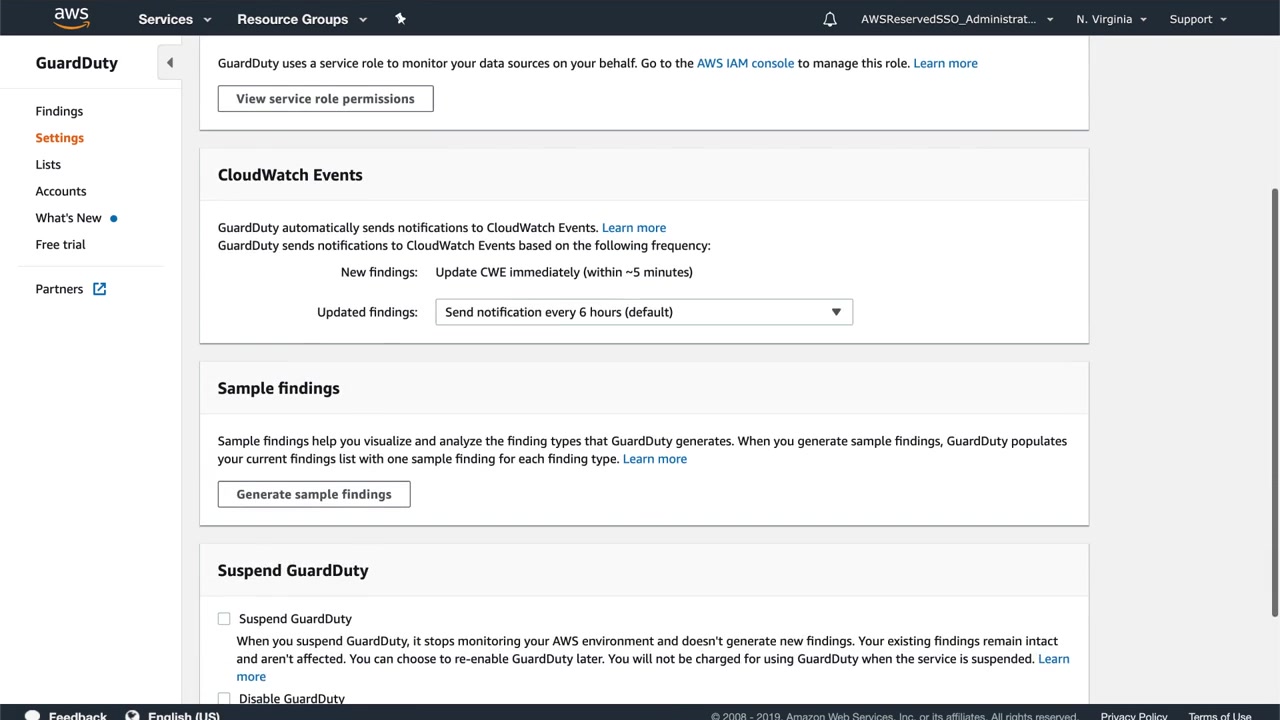The image size is (1280, 720).
Task: Open the Lists page from the sidebar
Action: click(x=48, y=164)
